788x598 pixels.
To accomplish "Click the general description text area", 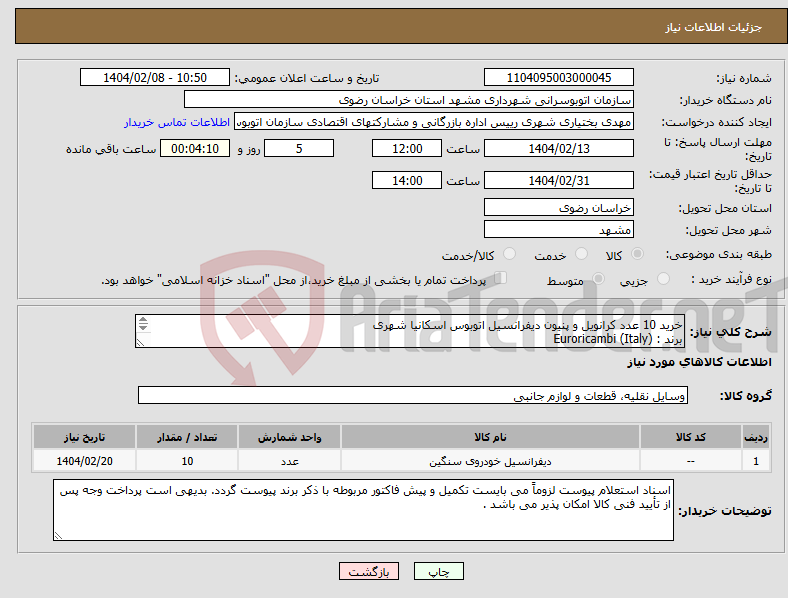I will pos(410,331).
